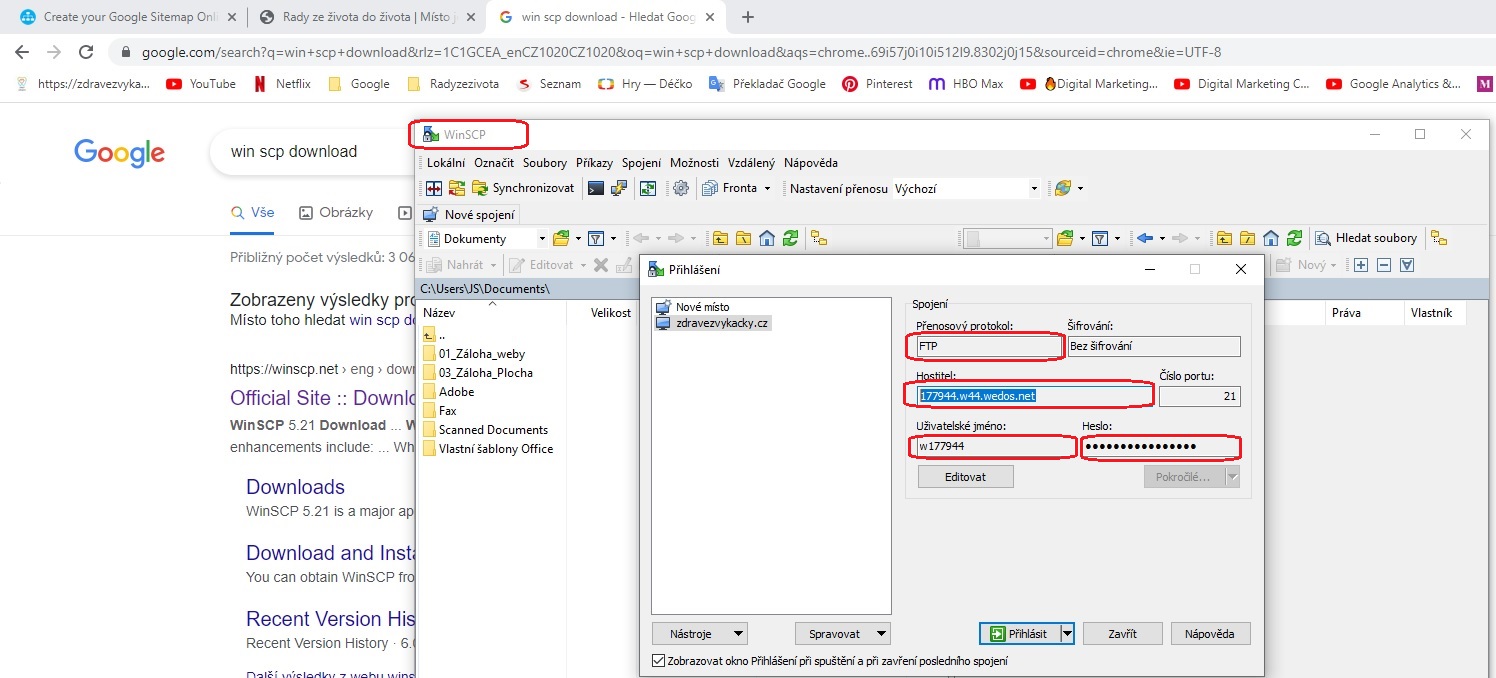Click the Číslo portu port field

(1200, 396)
